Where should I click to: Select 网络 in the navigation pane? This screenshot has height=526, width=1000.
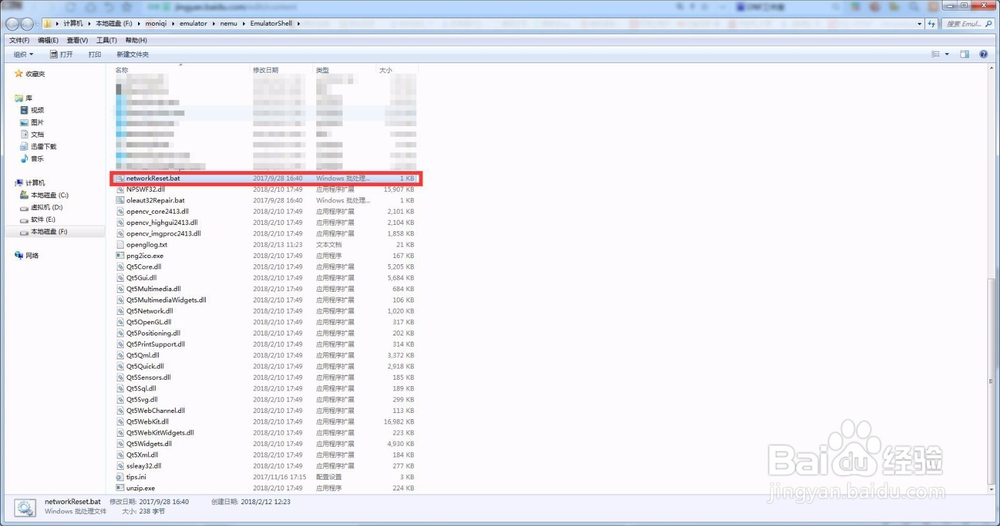[27, 256]
